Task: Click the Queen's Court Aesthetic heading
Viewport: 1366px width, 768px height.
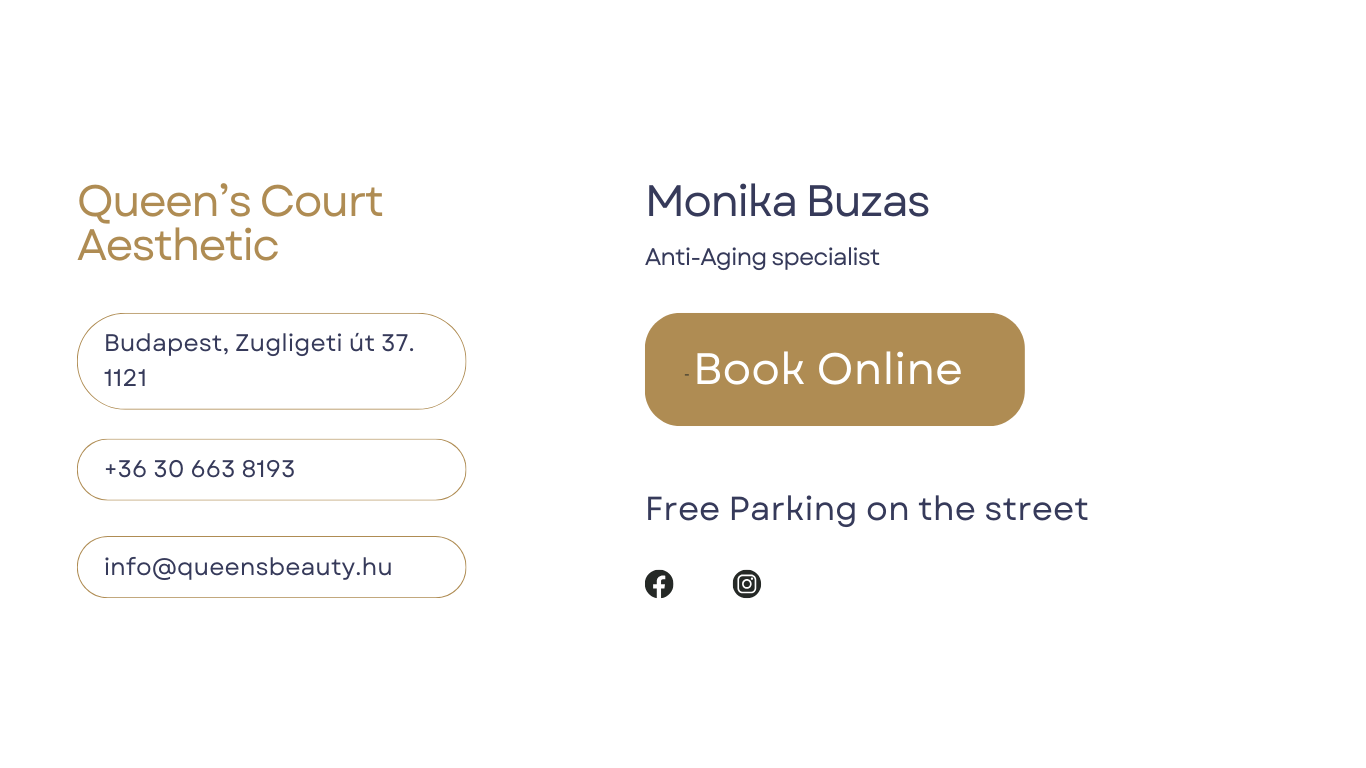Action: point(230,223)
